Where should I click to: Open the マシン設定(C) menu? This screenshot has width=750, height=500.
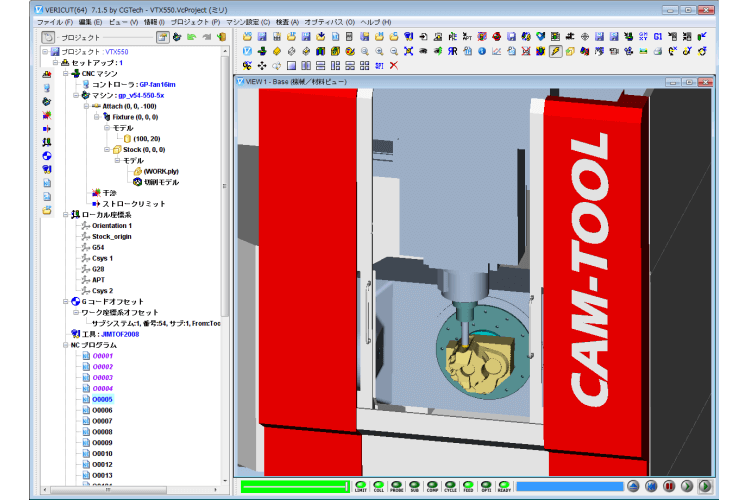point(248,22)
